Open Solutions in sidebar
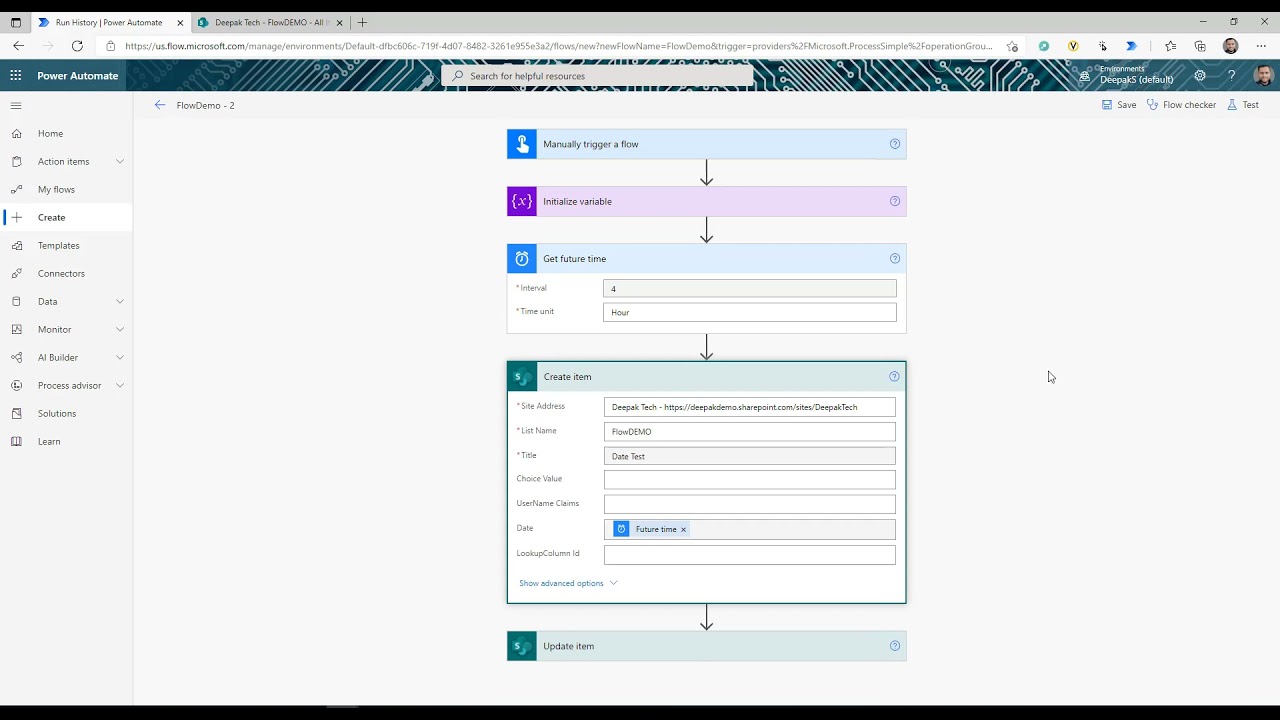 tap(56, 413)
